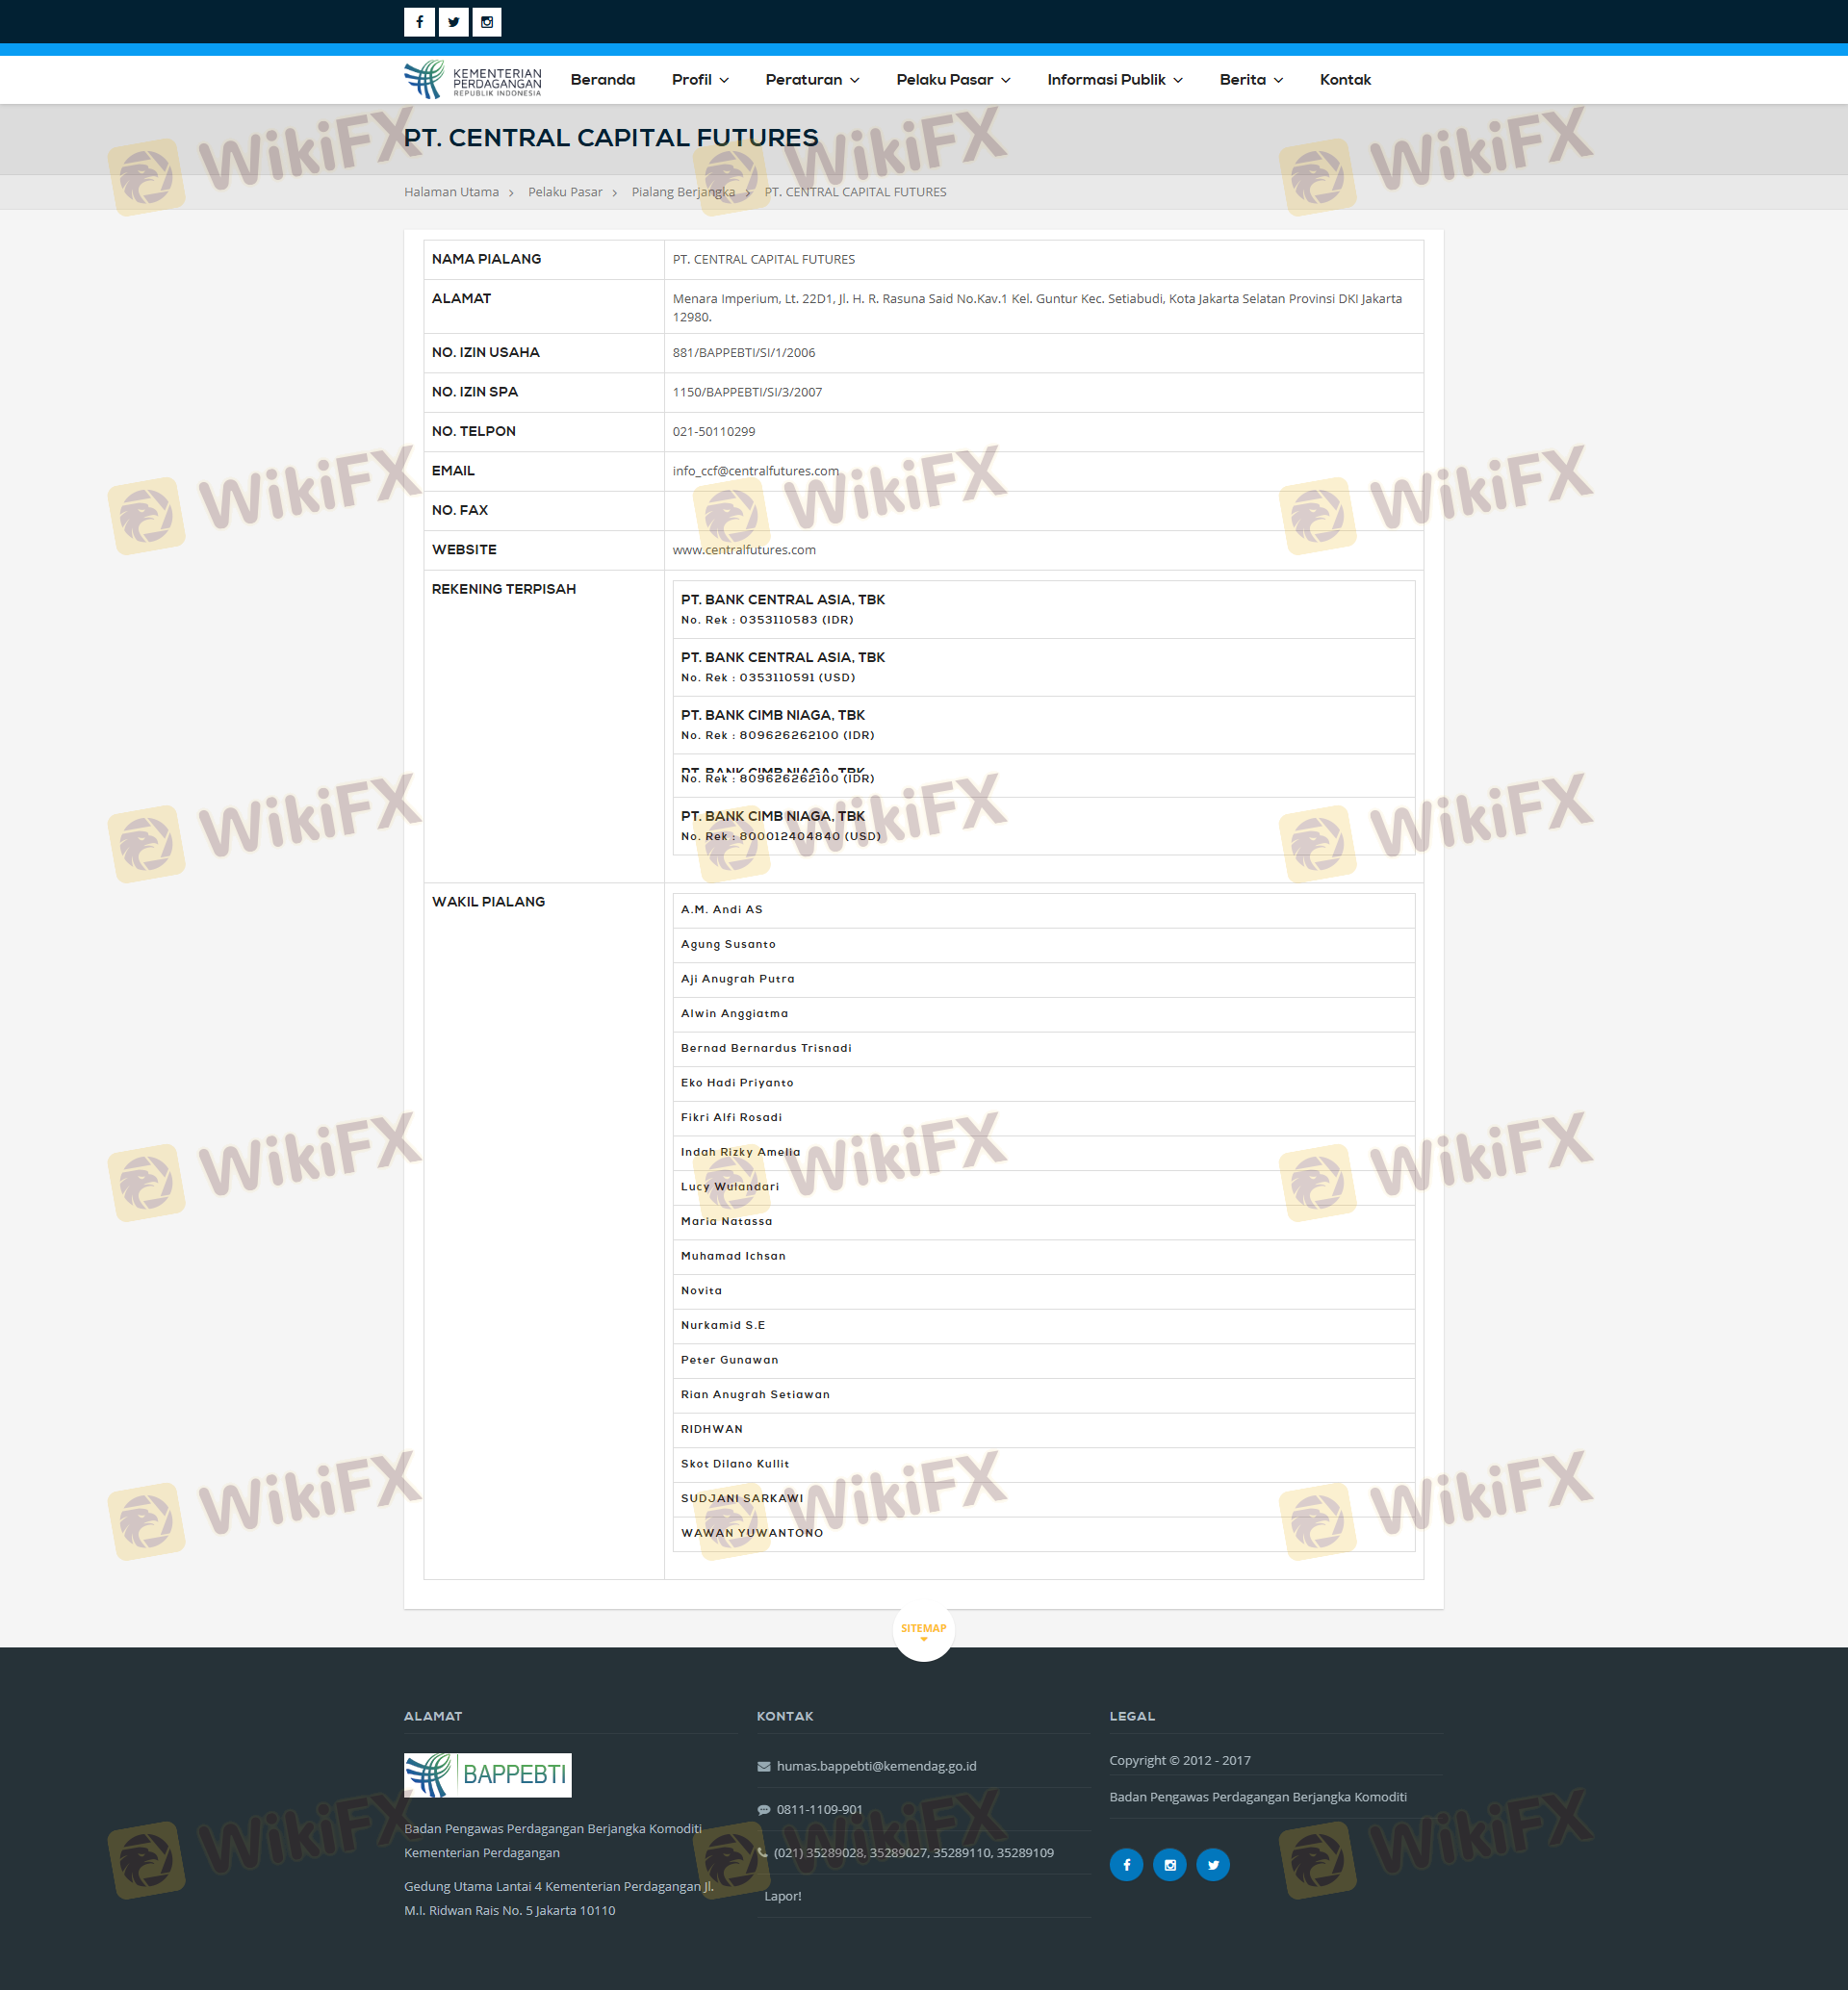1848x1990 pixels.
Task: Click the footer Twitter circle icon
Action: (x=1213, y=1864)
